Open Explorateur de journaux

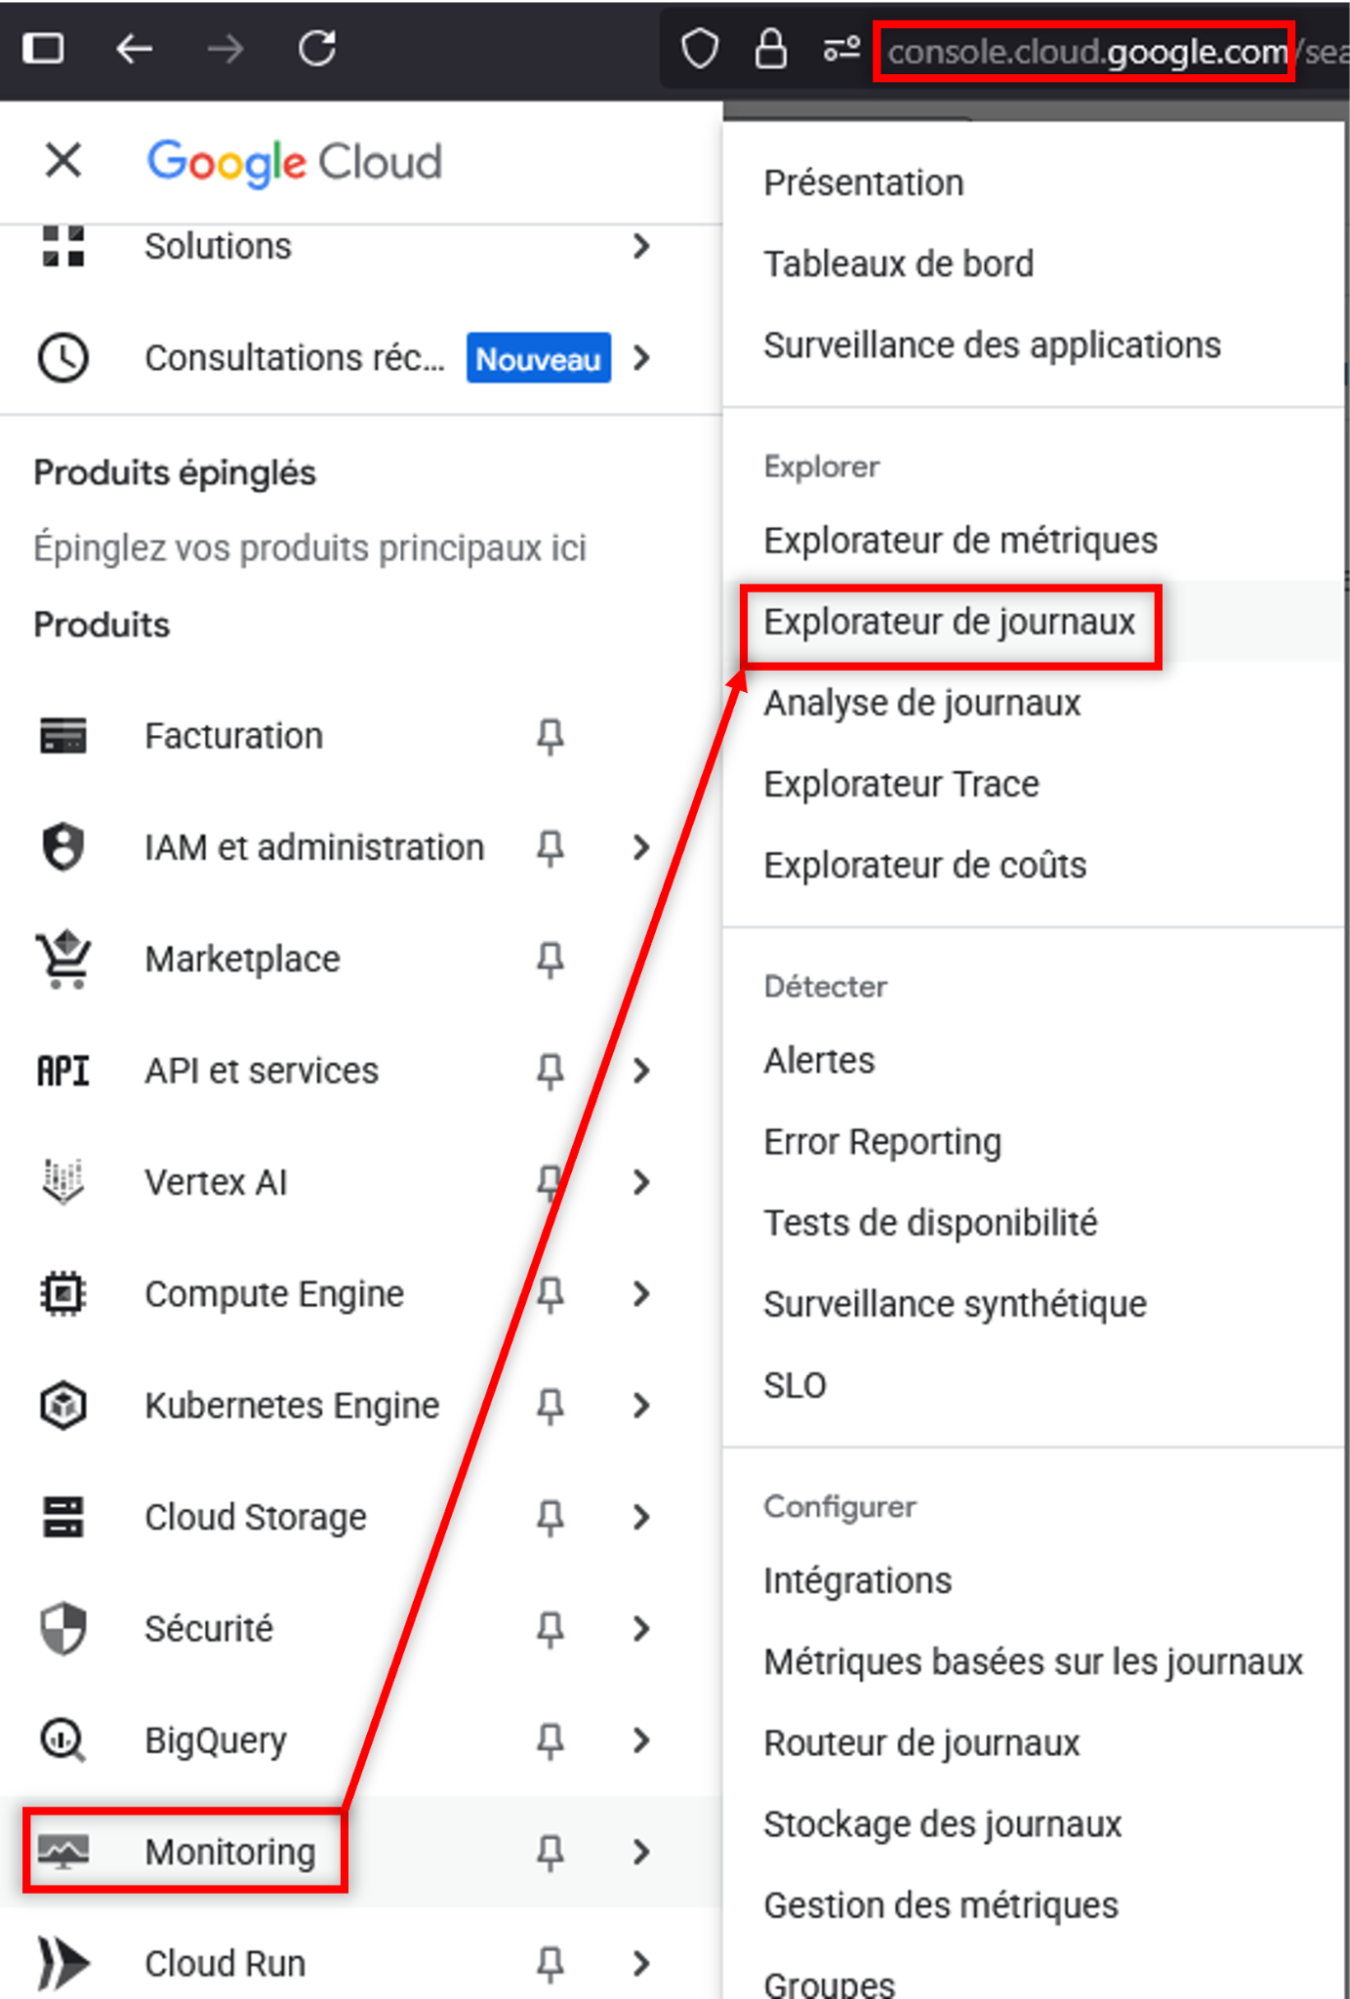[x=949, y=622]
